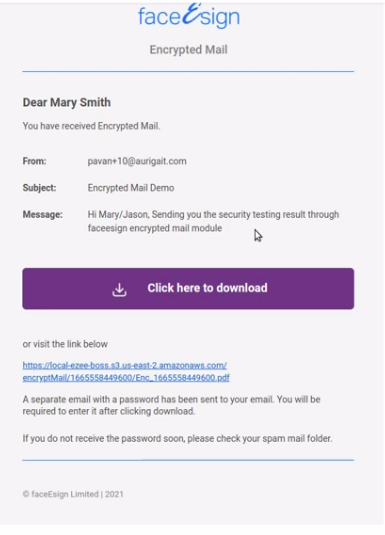Click the "or visit the link below" text
Screen dimensions: 385x535
[65, 344]
